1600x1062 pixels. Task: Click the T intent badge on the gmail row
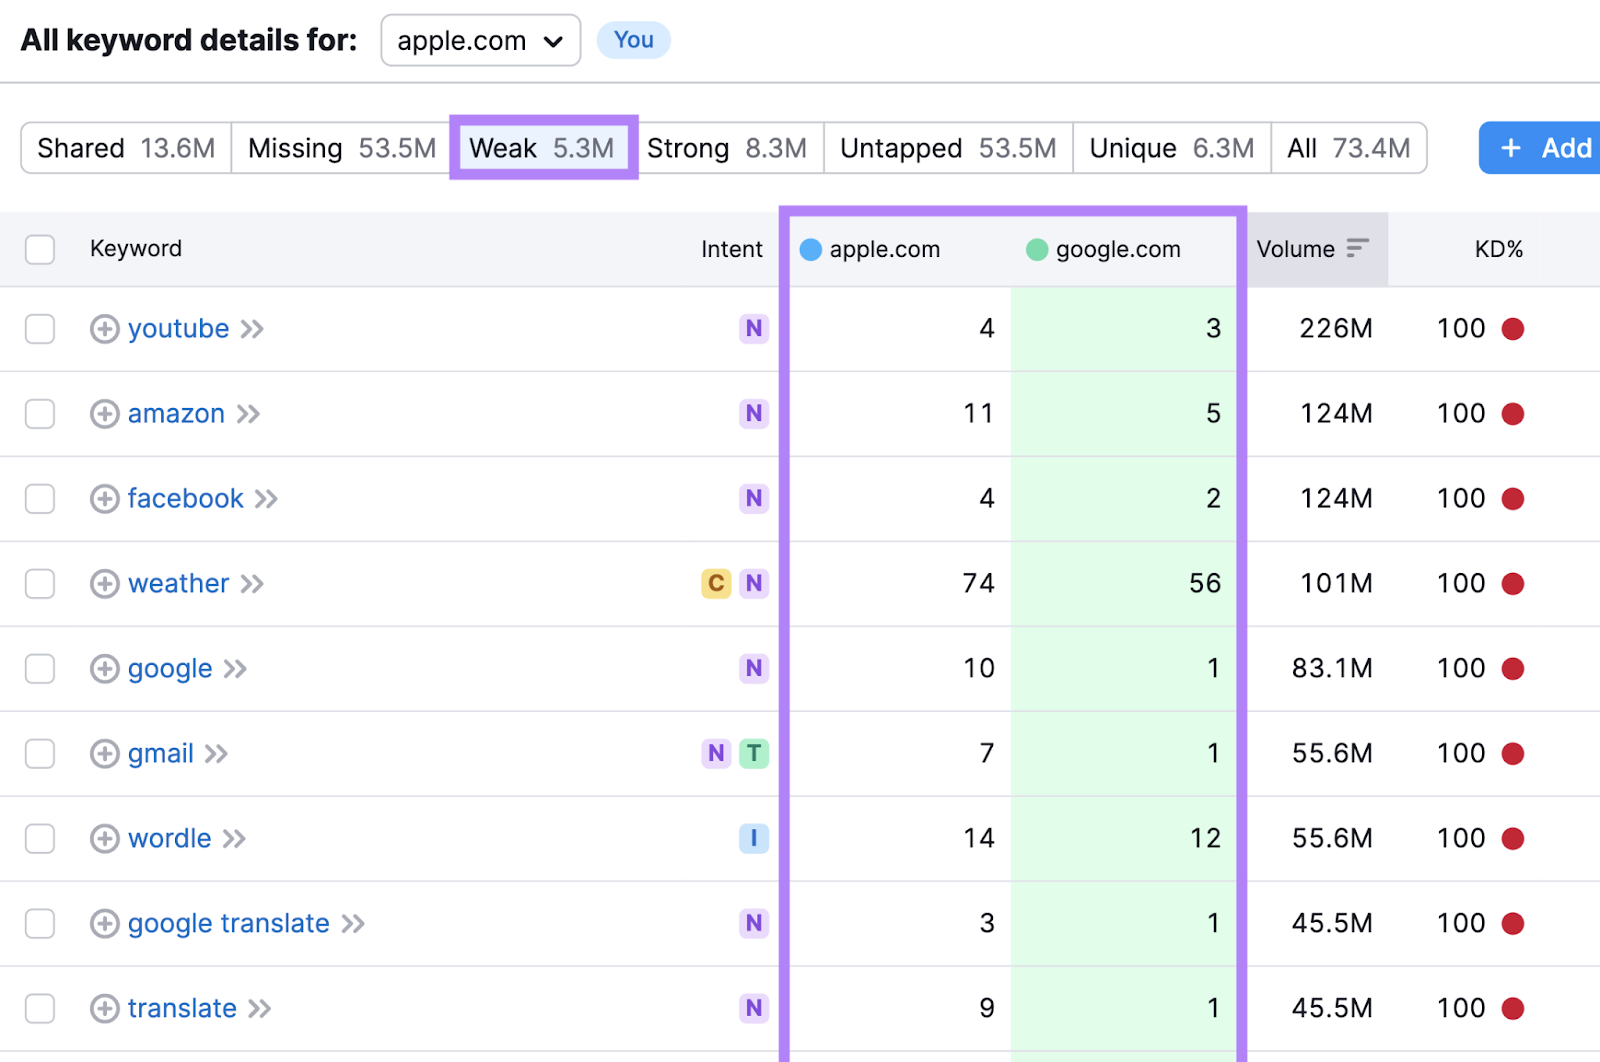[755, 753]
